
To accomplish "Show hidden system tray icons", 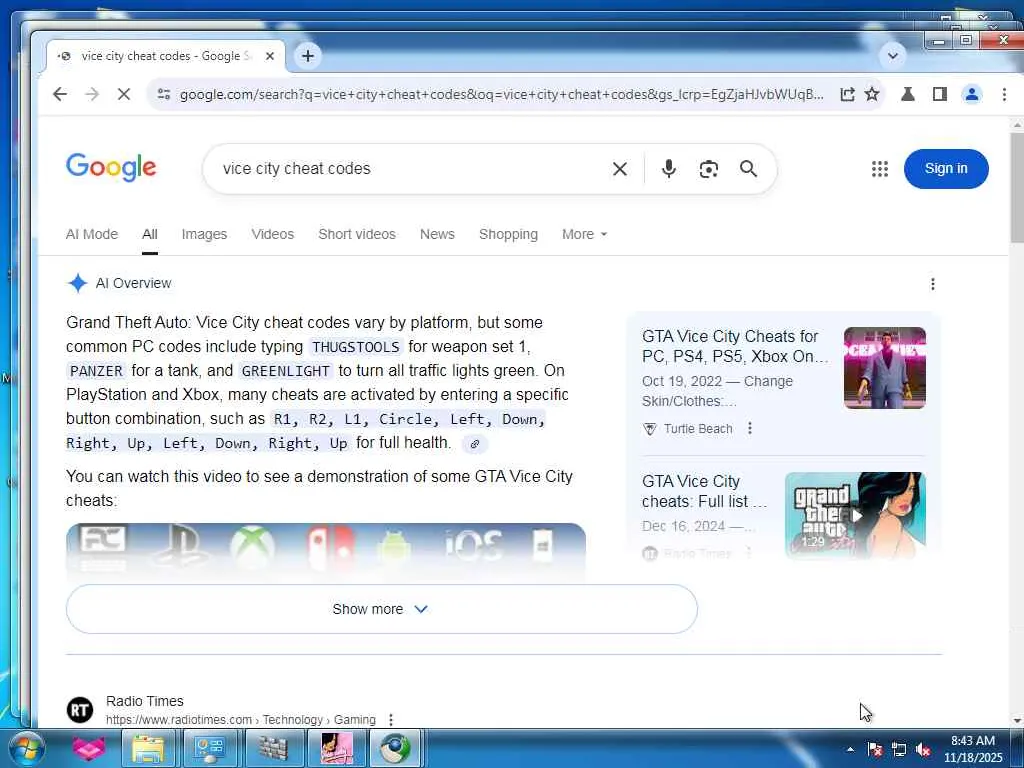I will 850,749.
